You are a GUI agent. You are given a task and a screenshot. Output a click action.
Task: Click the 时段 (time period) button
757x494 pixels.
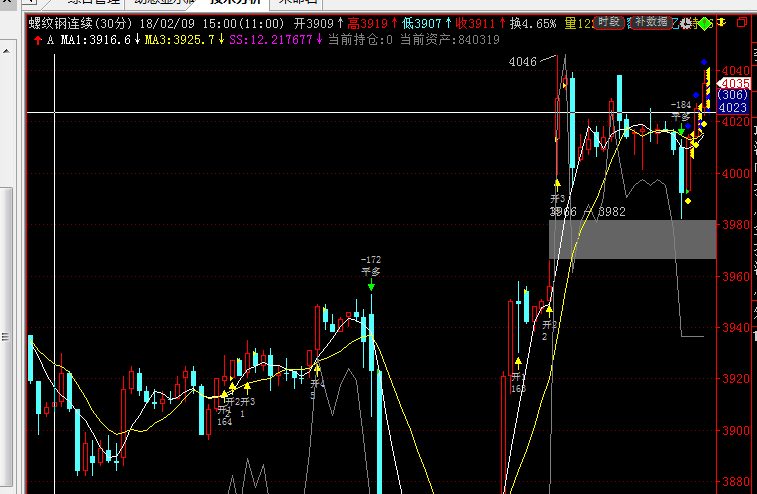click(x=609, y=22)
